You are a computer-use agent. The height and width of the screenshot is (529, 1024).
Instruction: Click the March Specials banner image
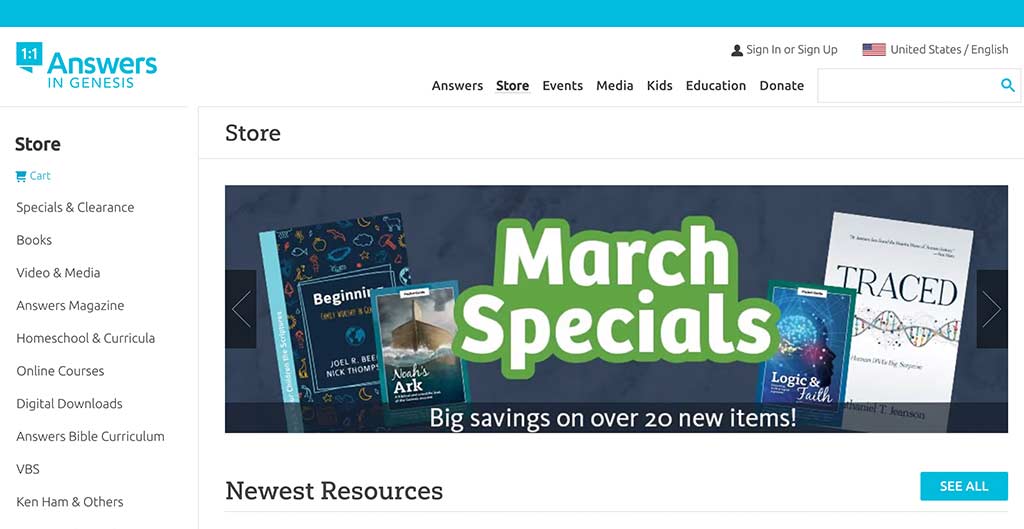pos(616,309)
